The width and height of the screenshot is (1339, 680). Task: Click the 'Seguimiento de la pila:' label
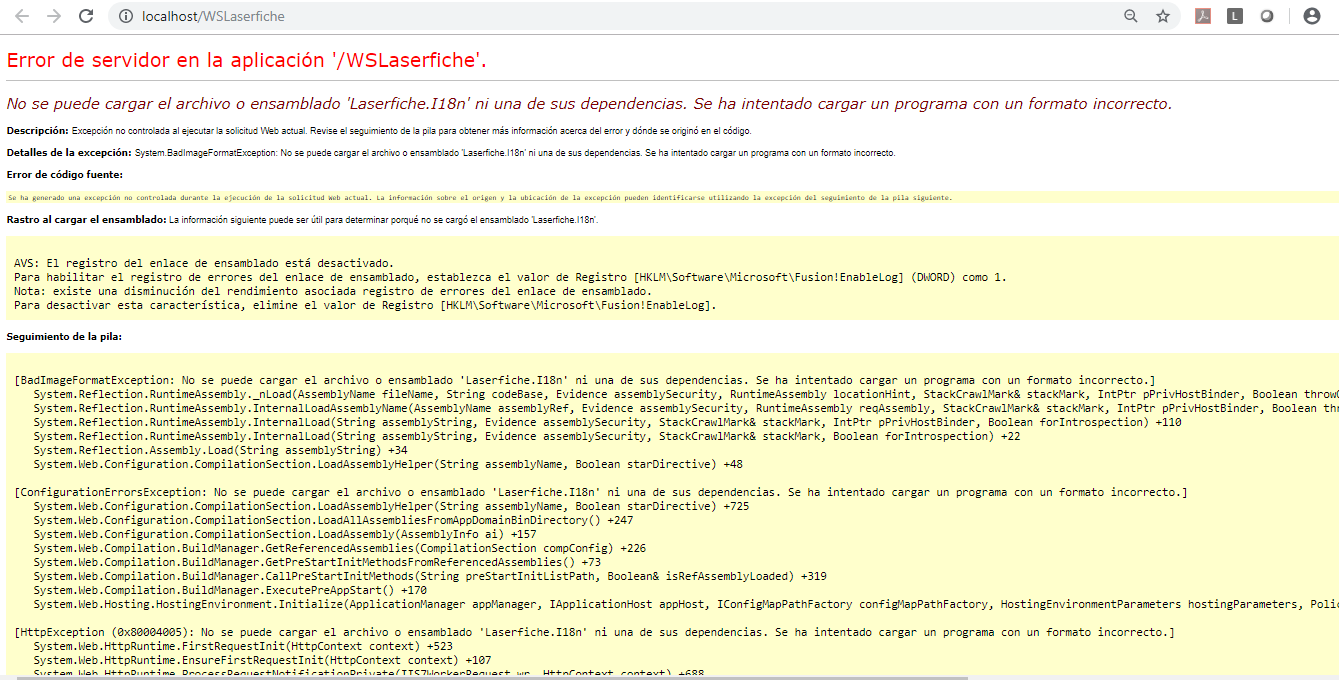64,337
